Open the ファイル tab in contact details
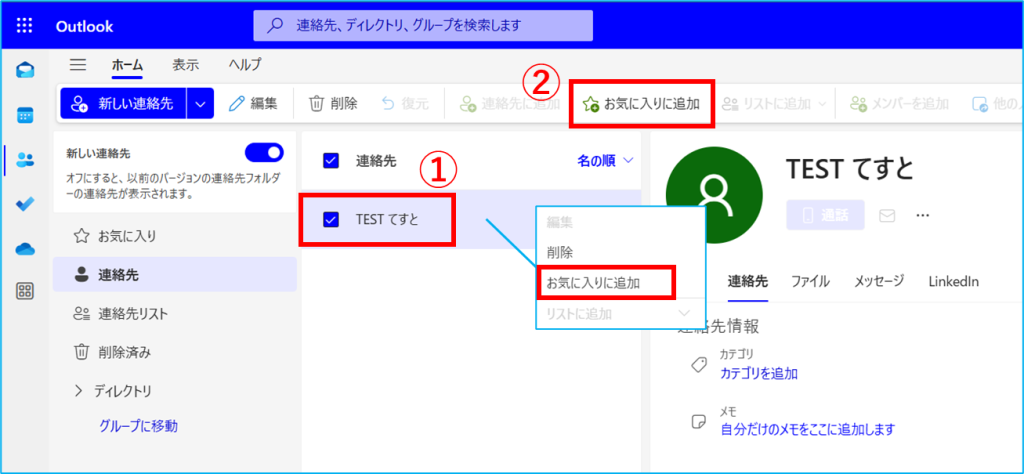Screen dimensions: 1024x474 click(810, 281)
